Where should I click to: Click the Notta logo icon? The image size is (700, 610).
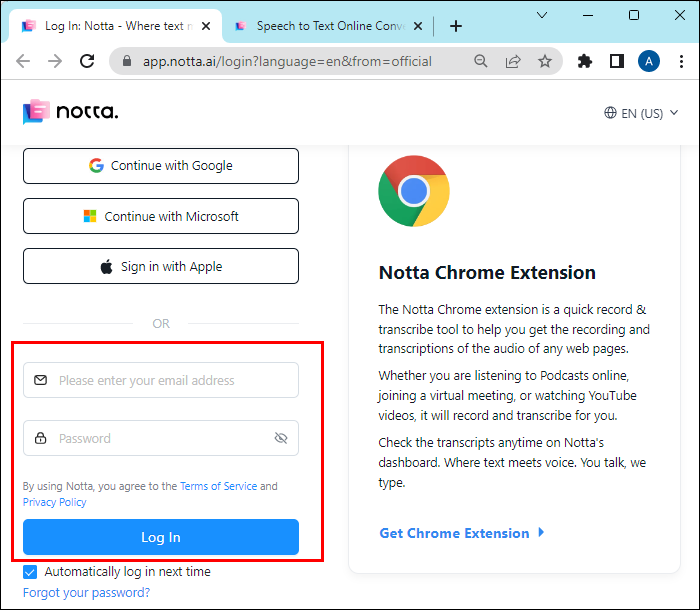tap(37, 112)
